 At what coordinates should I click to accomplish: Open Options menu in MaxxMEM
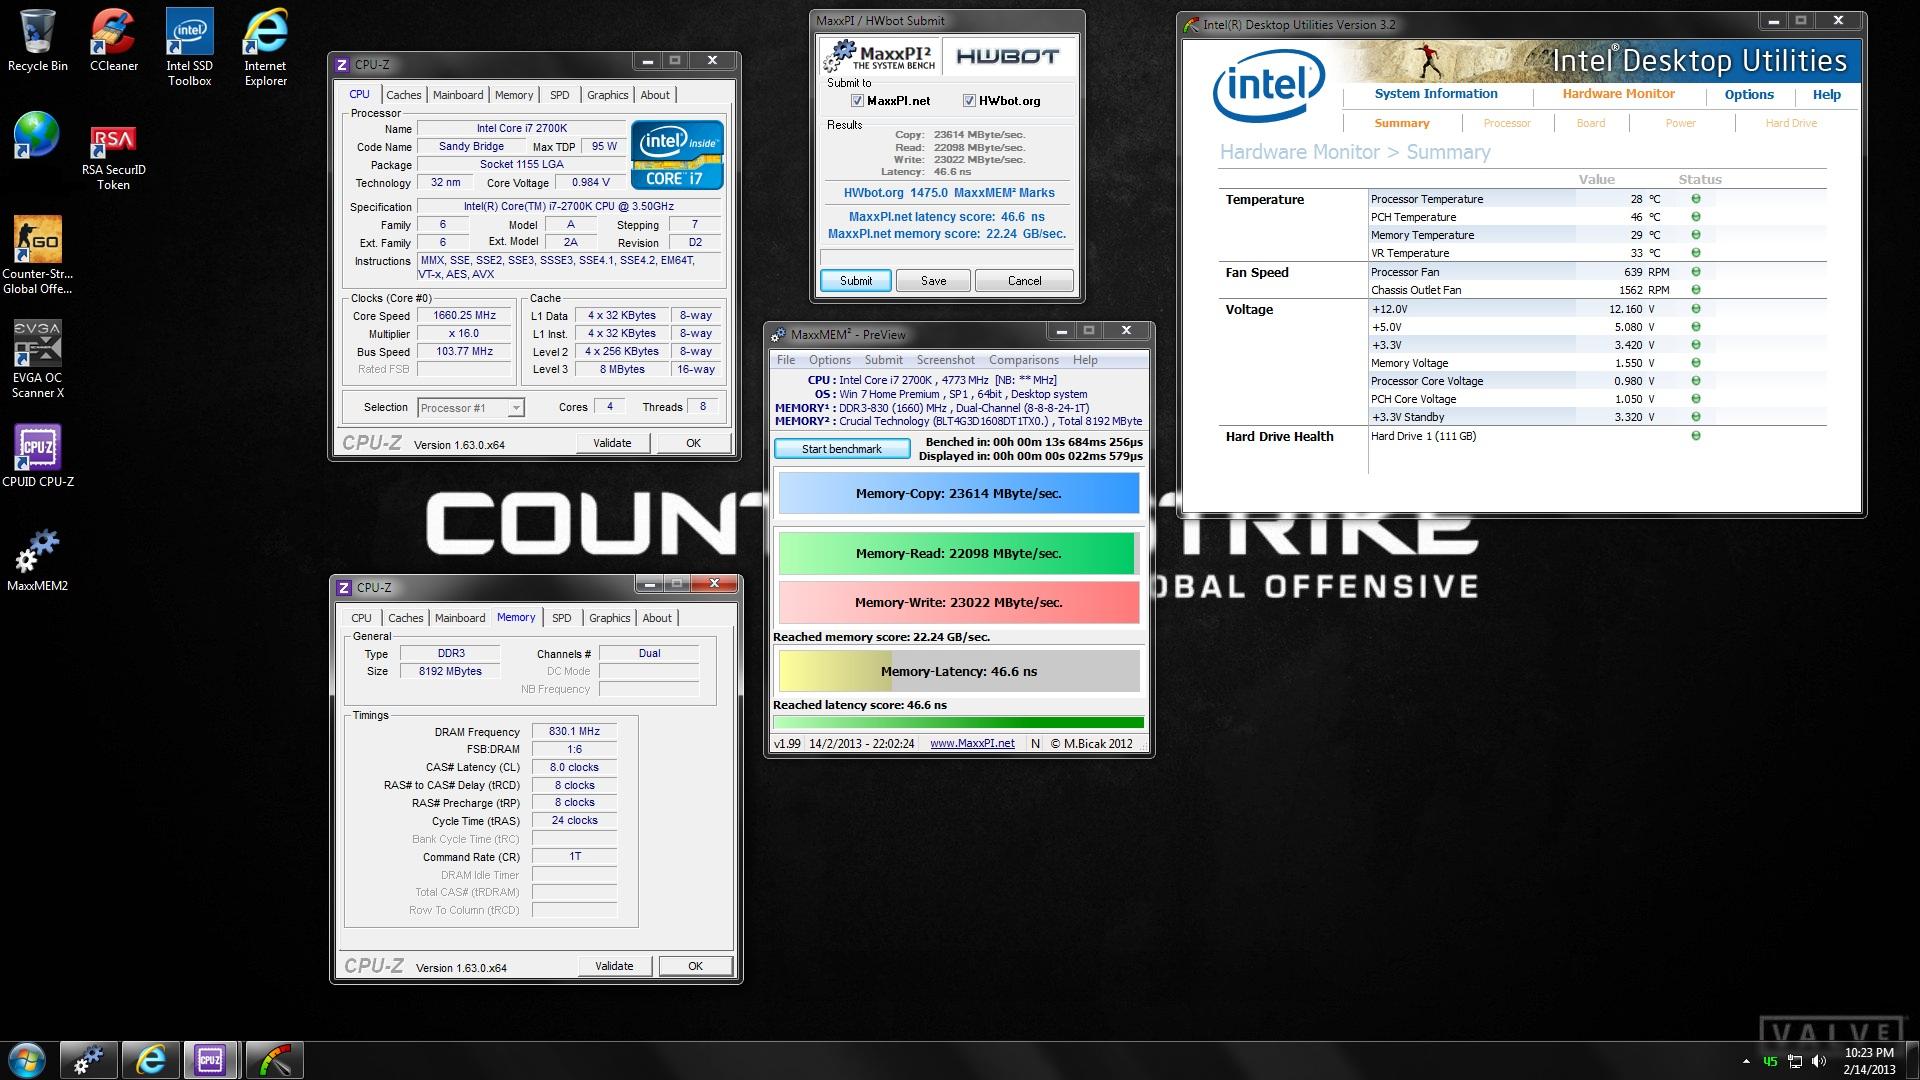coord(830,360)
